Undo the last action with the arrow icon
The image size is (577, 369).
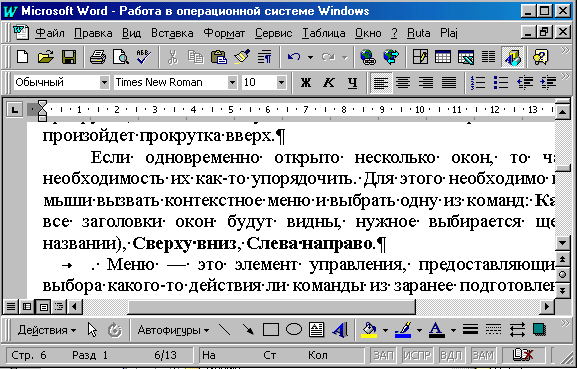click(x=294, y=57)
